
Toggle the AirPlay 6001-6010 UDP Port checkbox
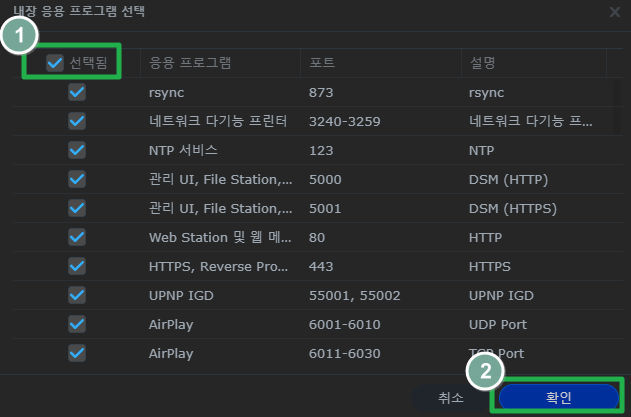tap(77, 324)
